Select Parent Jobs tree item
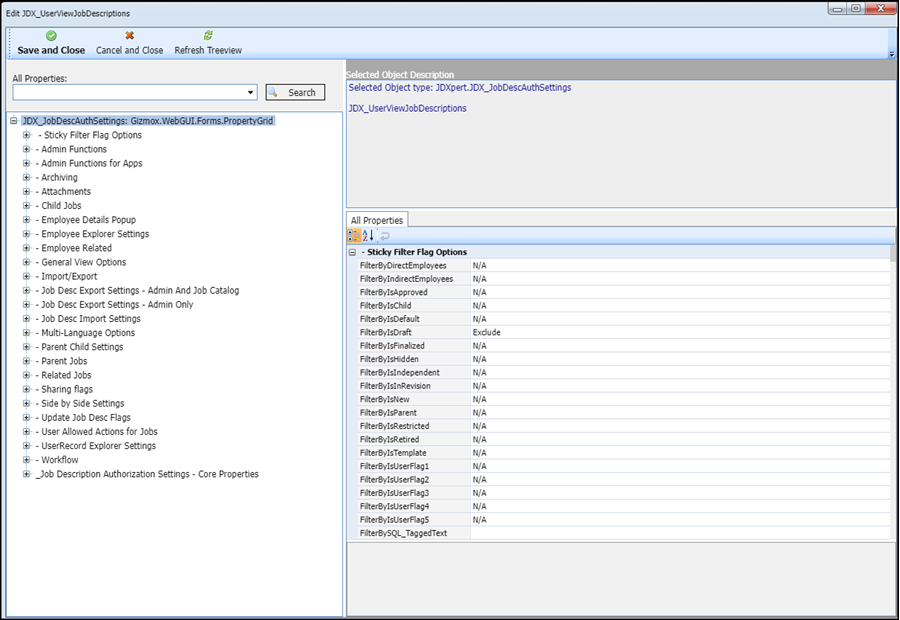 (x=62, y=361)
